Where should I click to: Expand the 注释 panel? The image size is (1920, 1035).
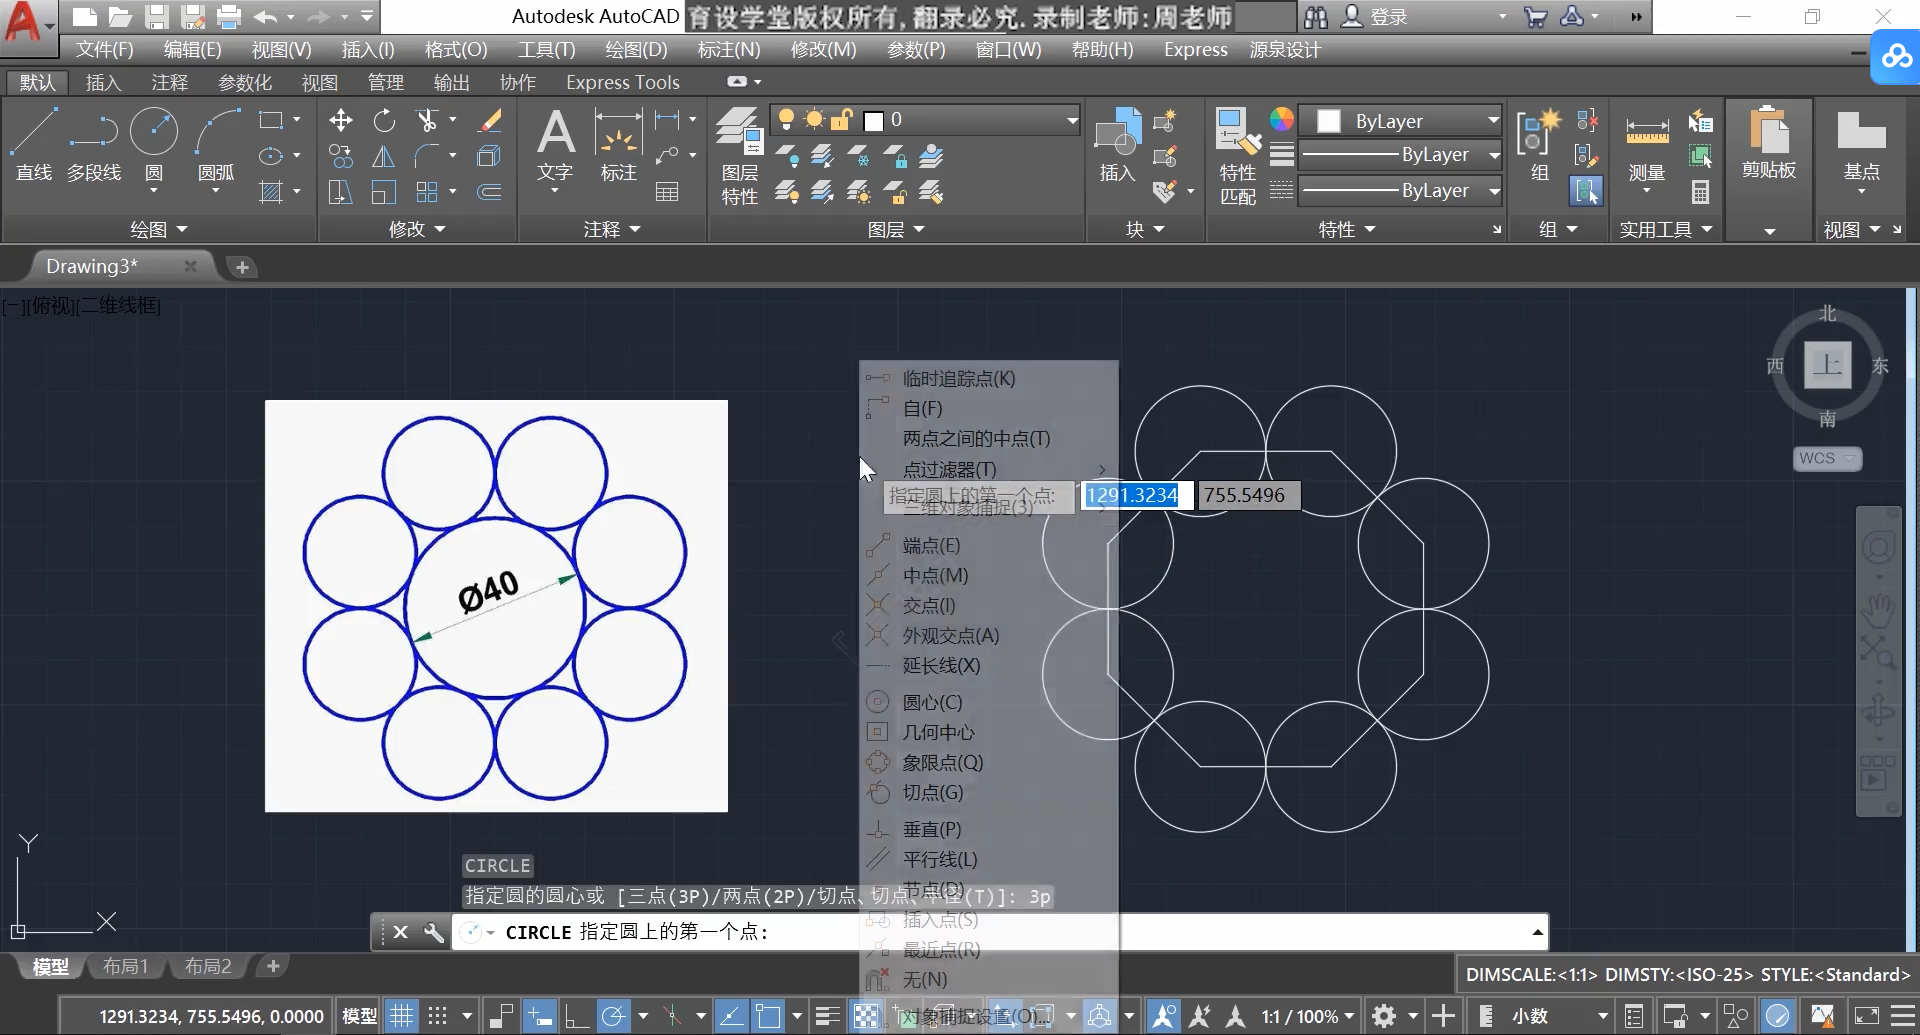(x=612, y=229)
